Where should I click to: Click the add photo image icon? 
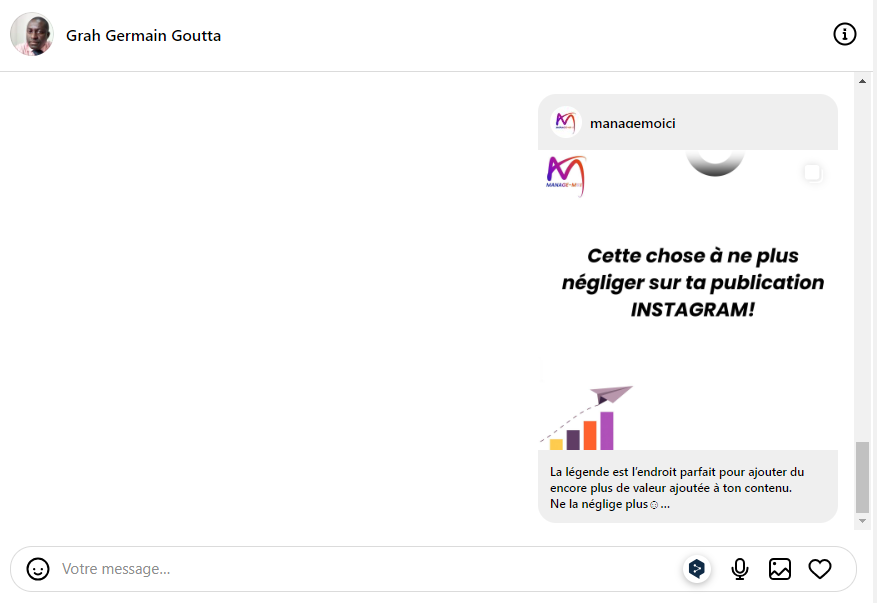tap(780, 569)
